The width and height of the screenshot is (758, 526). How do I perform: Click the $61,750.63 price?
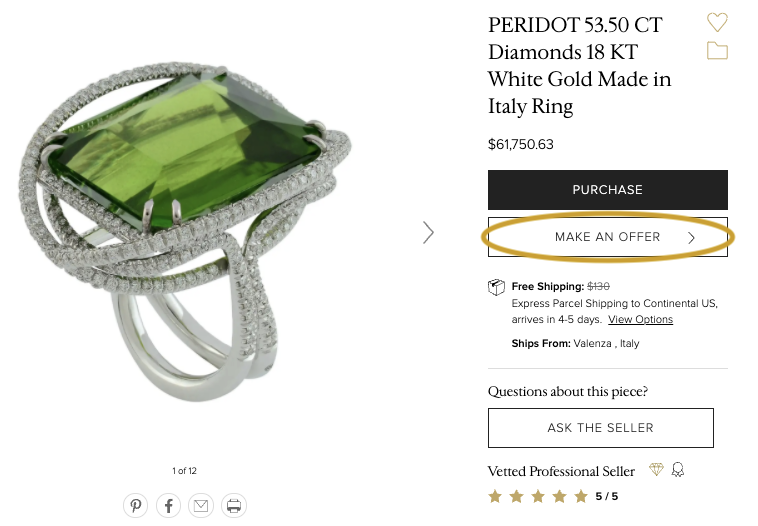[521, 144]
